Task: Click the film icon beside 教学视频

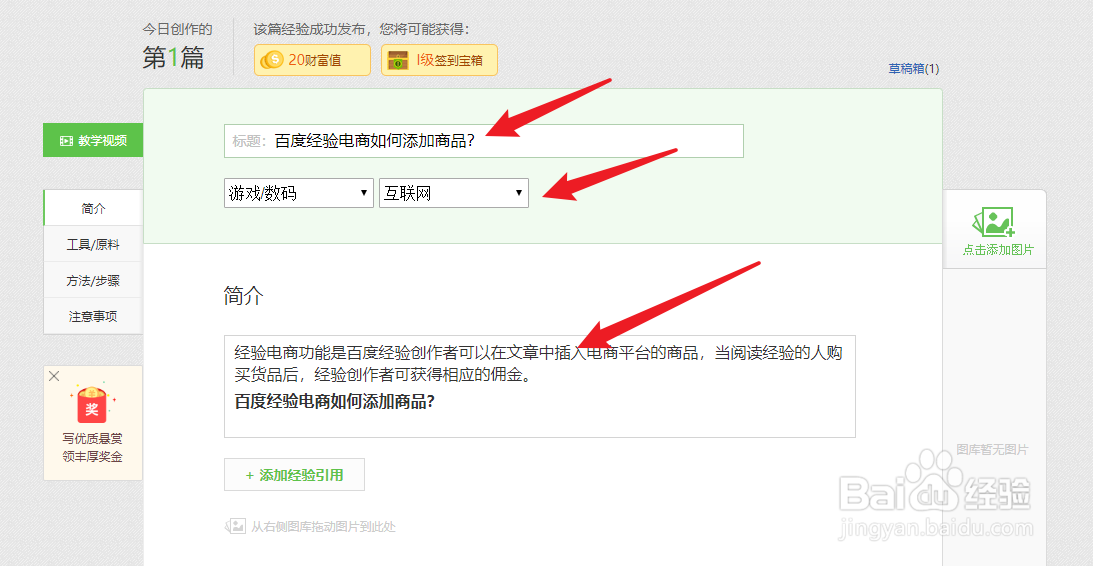Action: coord(66,141)
